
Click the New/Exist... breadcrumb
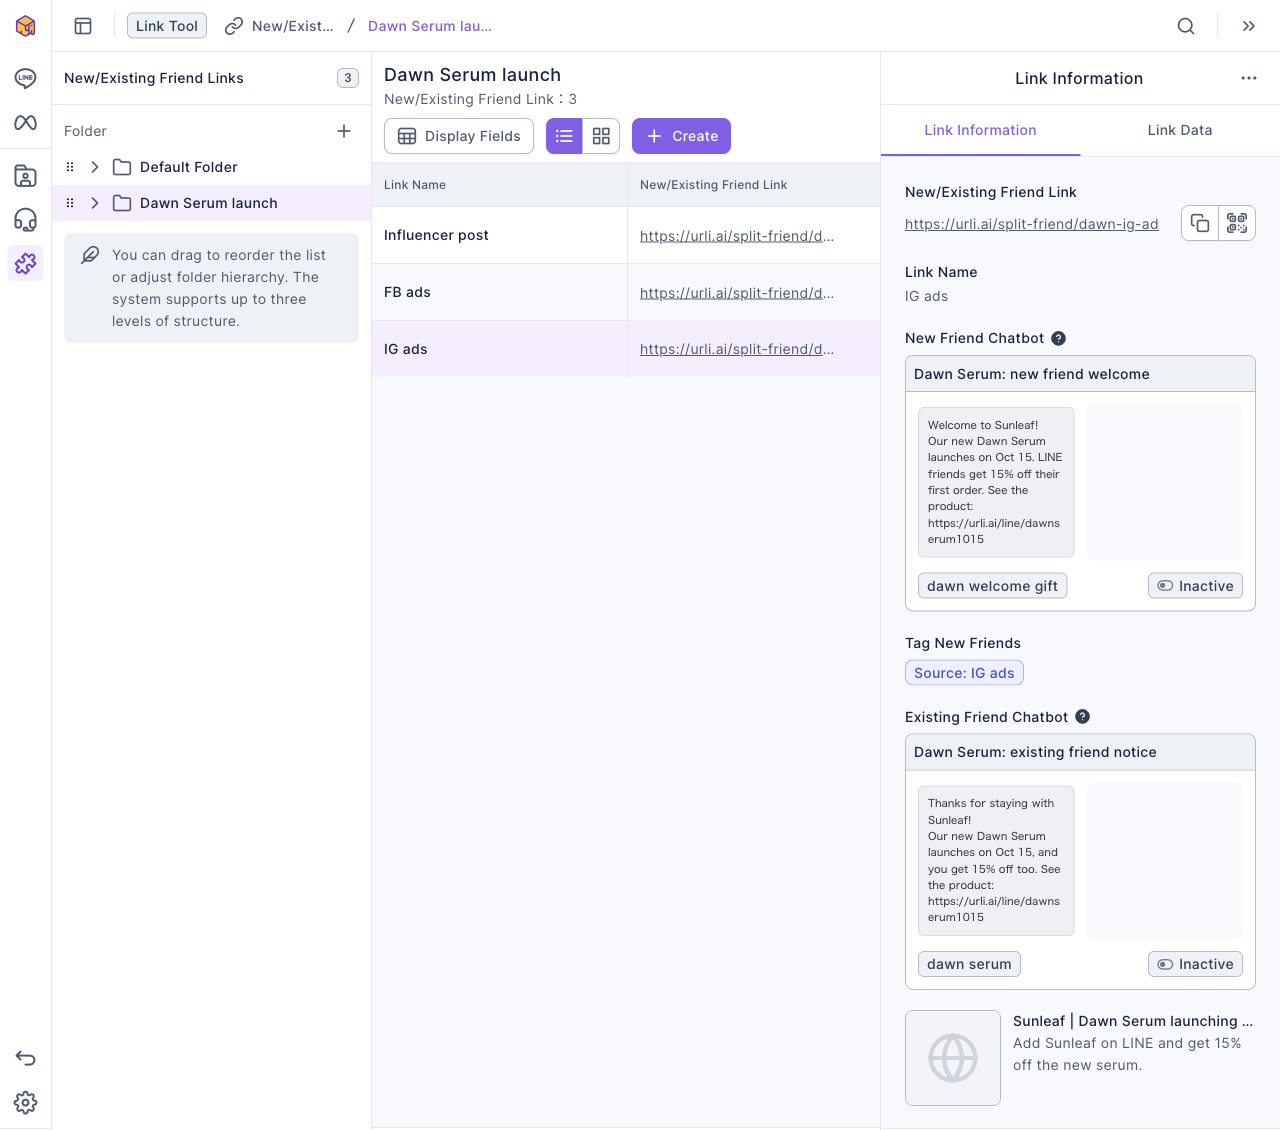click(279, 26)
